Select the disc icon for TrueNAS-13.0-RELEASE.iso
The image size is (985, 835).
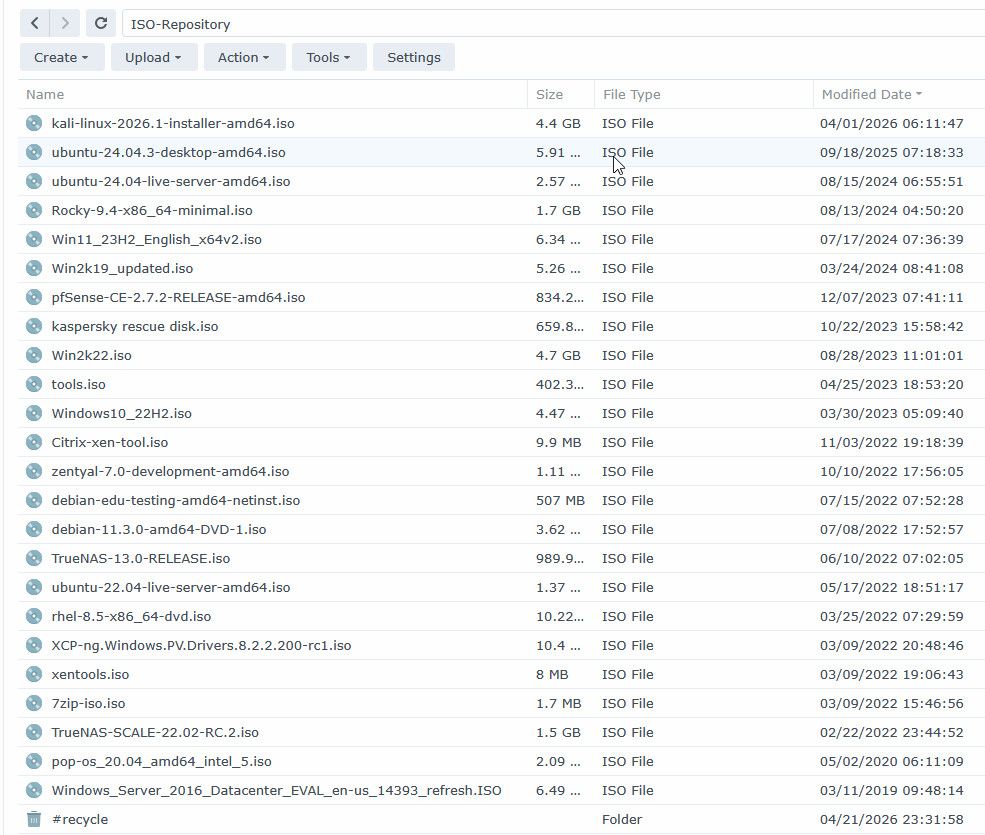click(x=34, y=558)
